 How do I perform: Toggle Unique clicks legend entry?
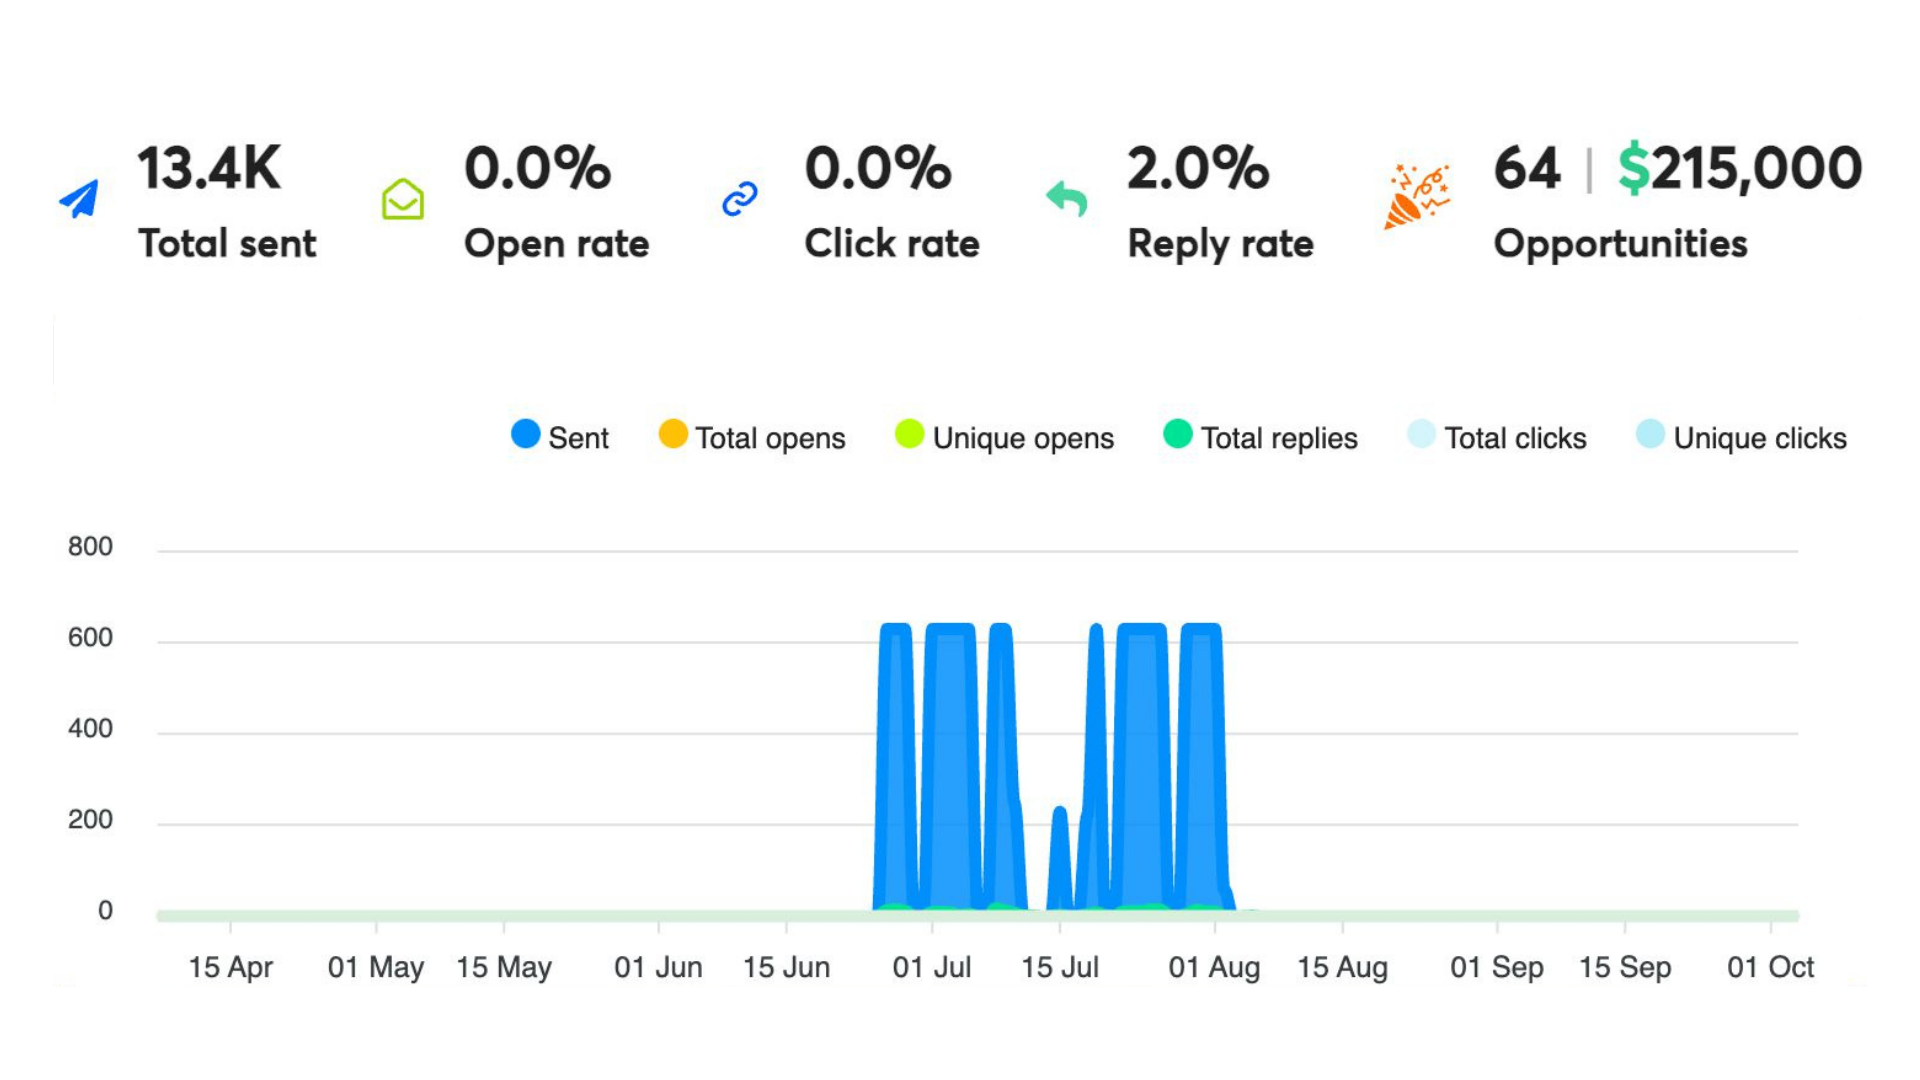tap(1650, 435)
